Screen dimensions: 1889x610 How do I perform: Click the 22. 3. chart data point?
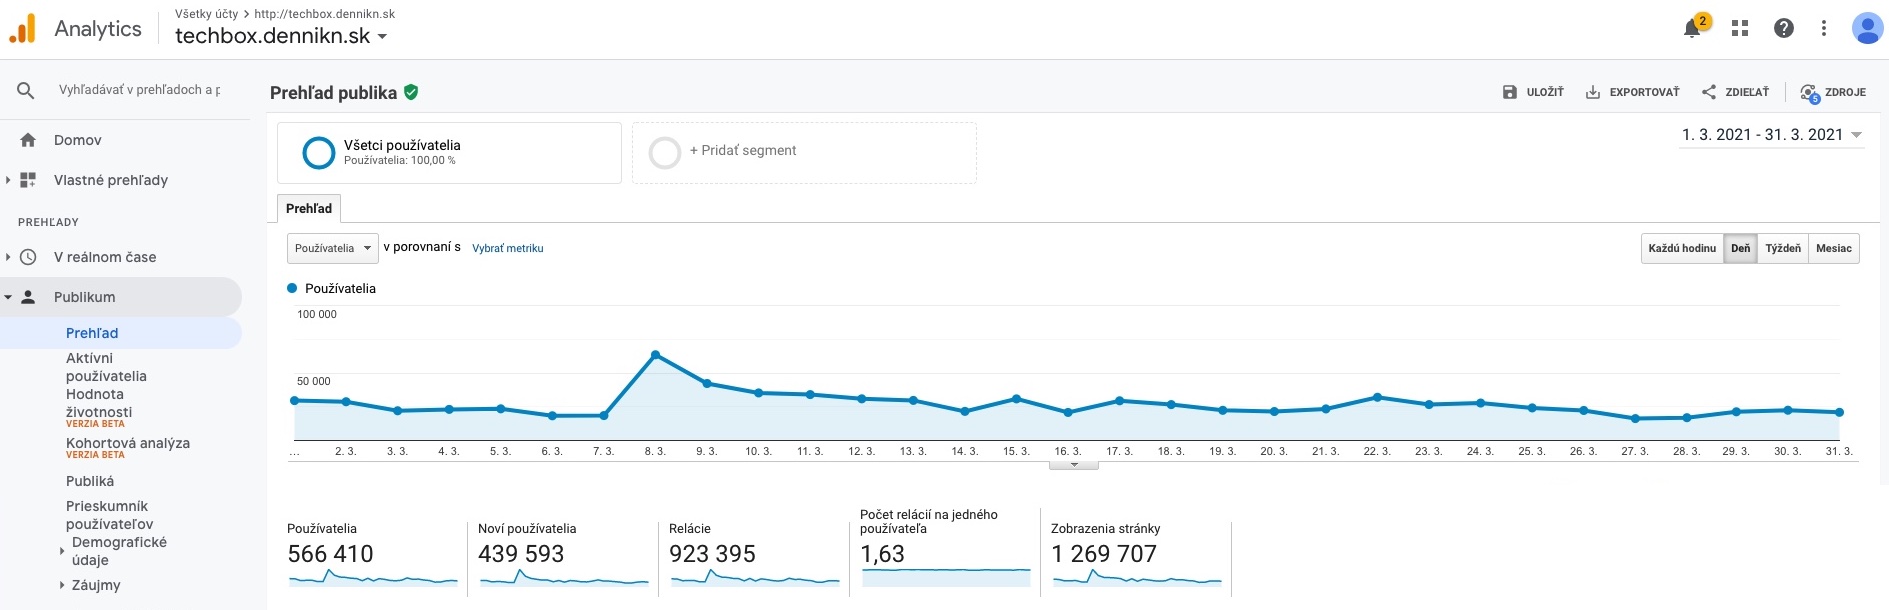pos(1377,397)
